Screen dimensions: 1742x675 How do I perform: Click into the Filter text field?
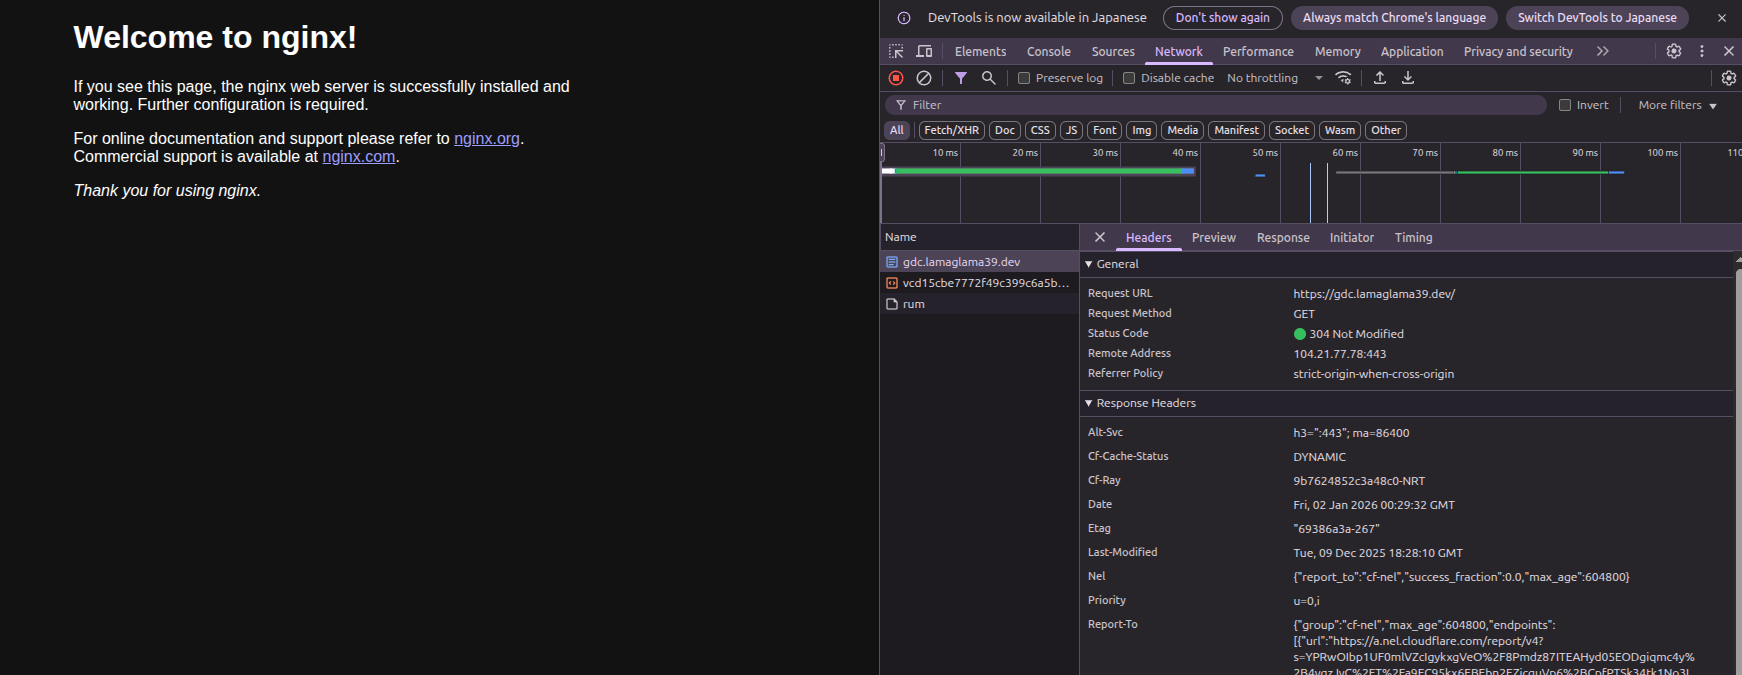[1216, 105]
